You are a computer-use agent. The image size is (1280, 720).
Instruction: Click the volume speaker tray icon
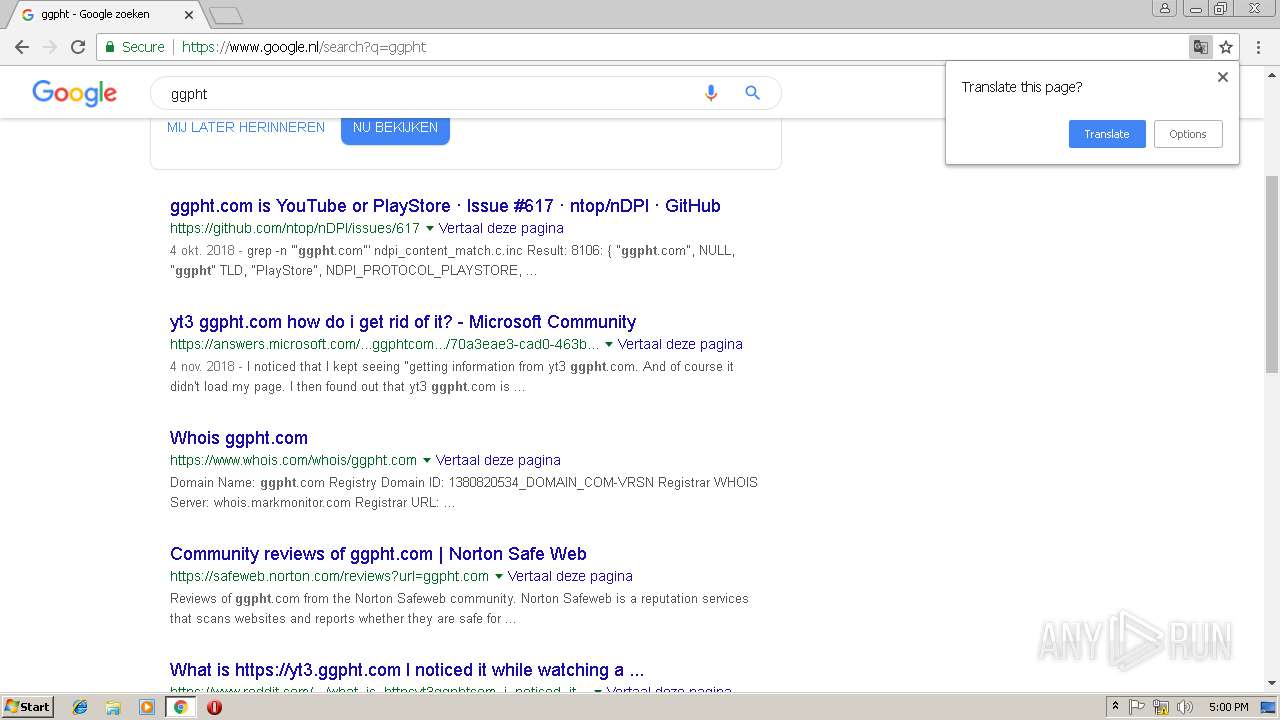pos(1185,707)
